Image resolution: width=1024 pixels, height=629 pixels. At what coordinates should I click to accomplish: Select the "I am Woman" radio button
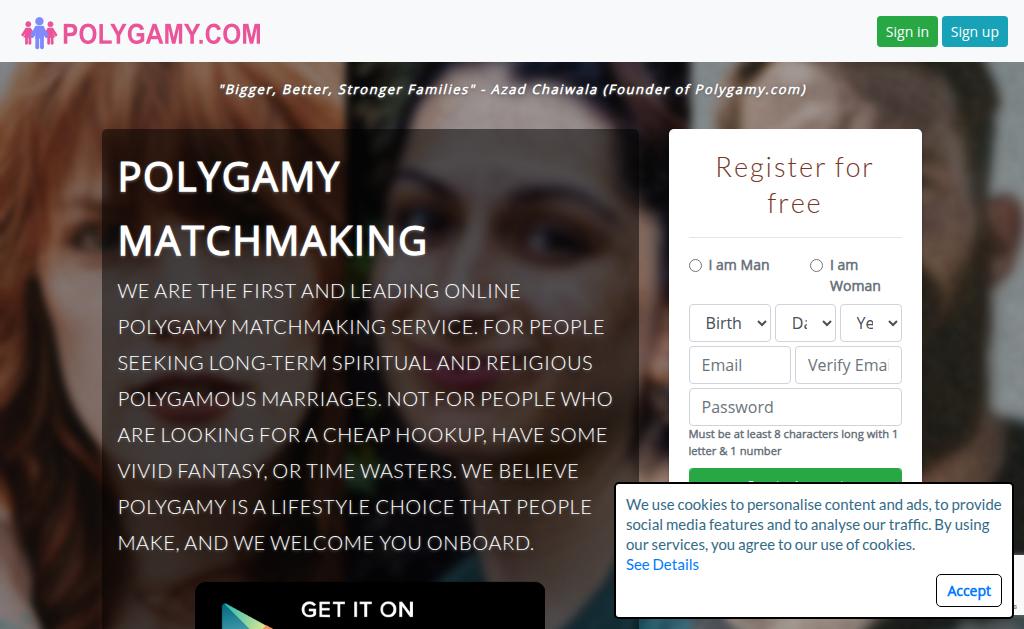click(816, 265)
